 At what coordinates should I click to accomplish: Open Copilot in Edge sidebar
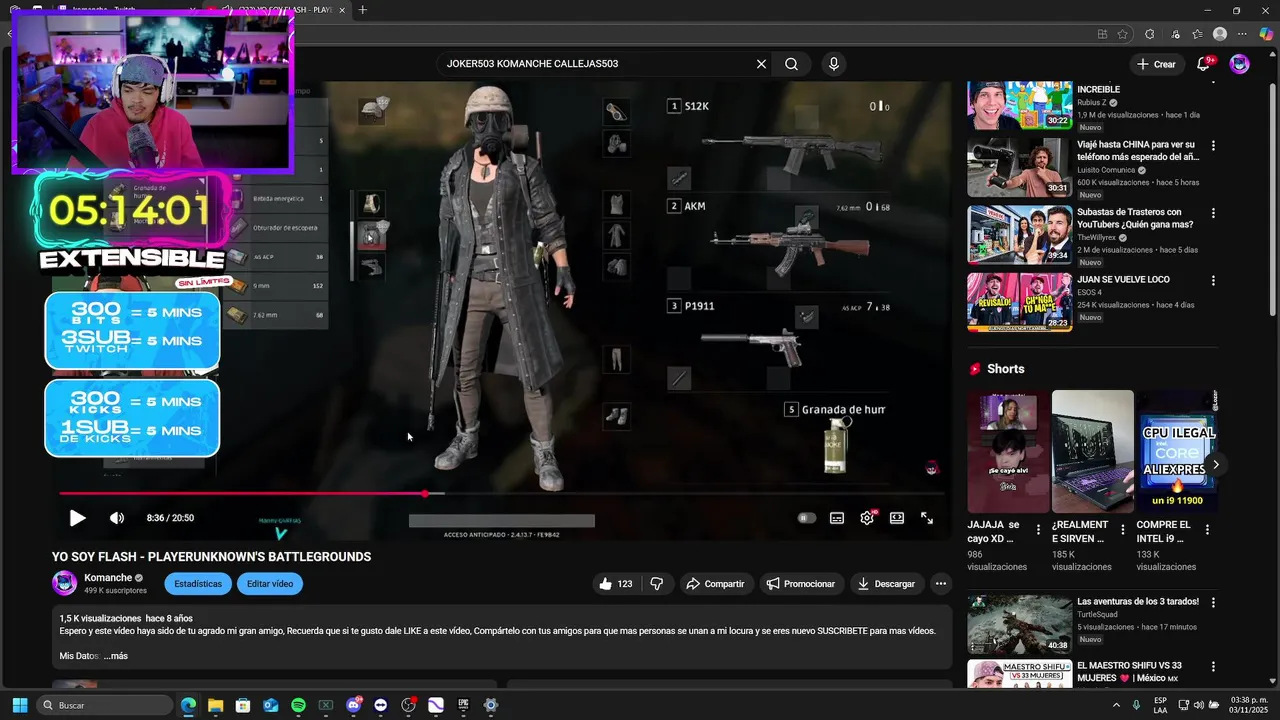[1266, 34]
